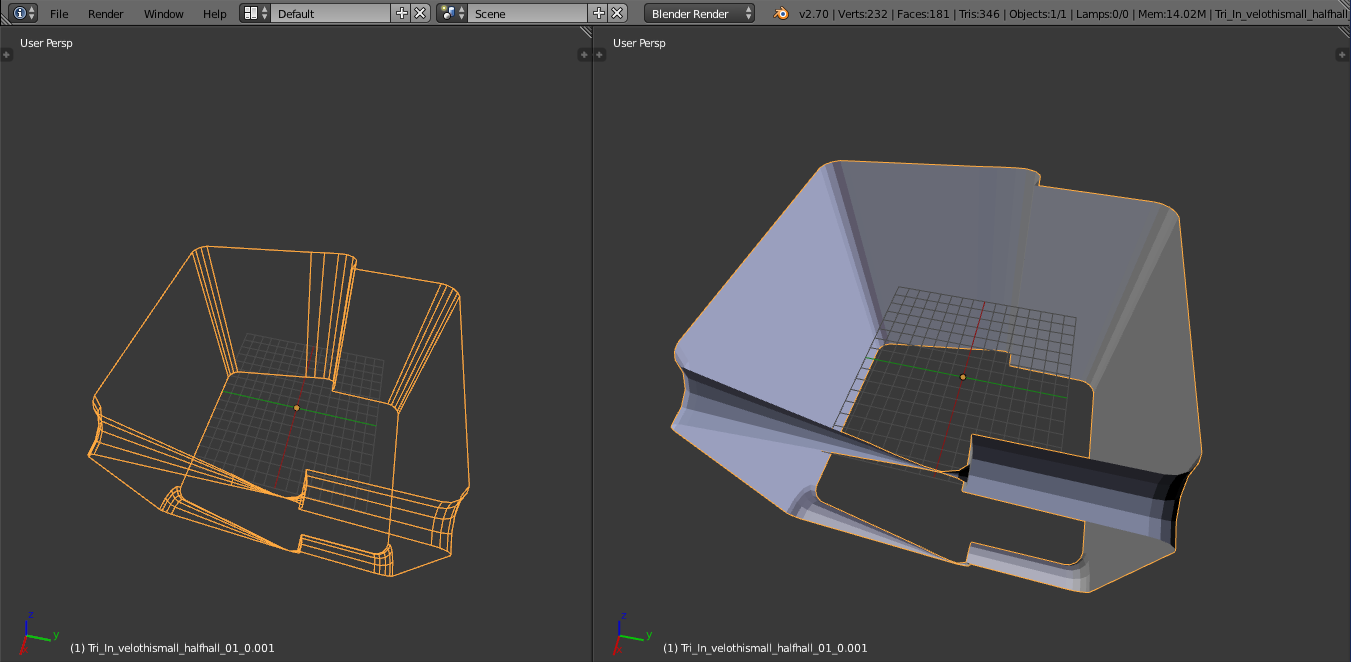The width and height of the screenshot is (1351, 662).
Task: Click the Default screen layout name field
Action: (x=330, y=13)
